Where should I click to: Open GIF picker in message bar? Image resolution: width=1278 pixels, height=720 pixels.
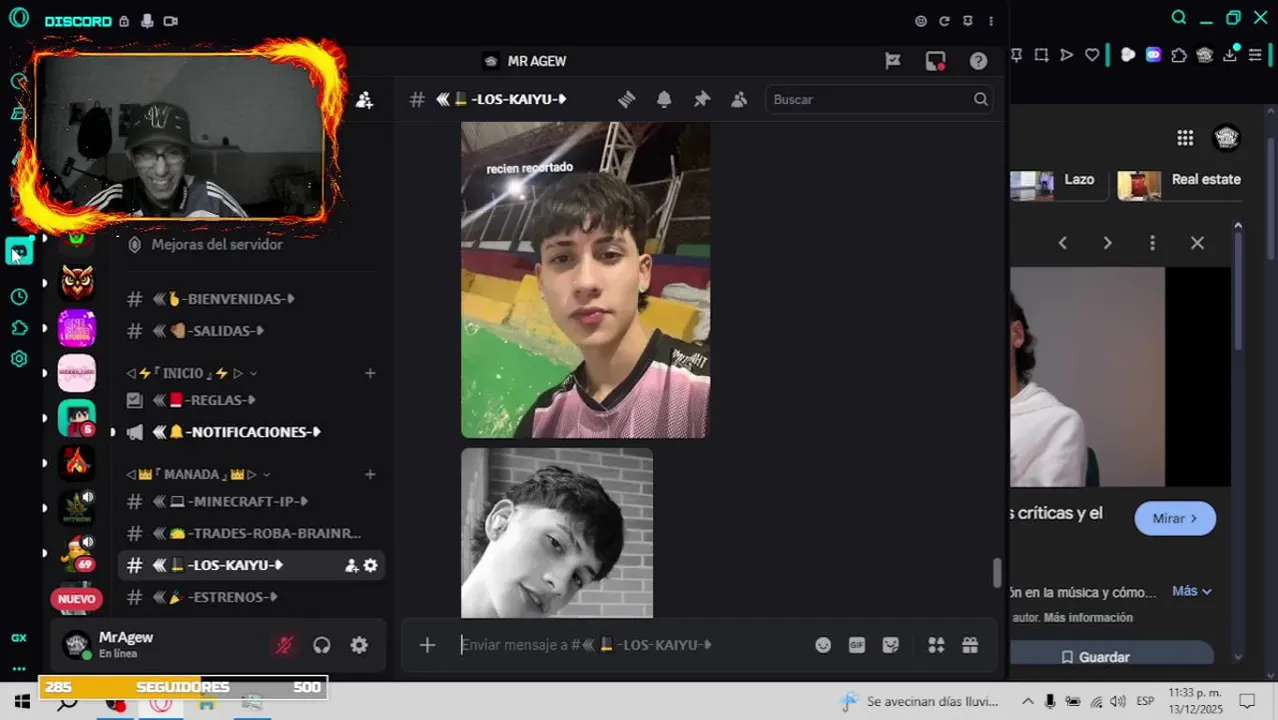click(x=857, y=645)
